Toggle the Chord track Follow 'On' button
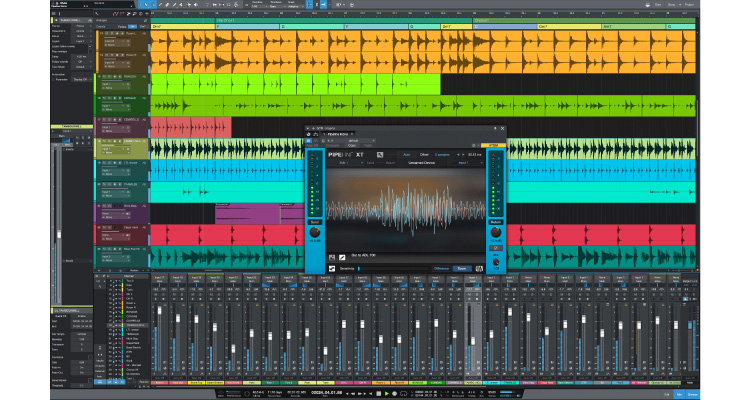The image size is (750, 400). coord(132,26)
